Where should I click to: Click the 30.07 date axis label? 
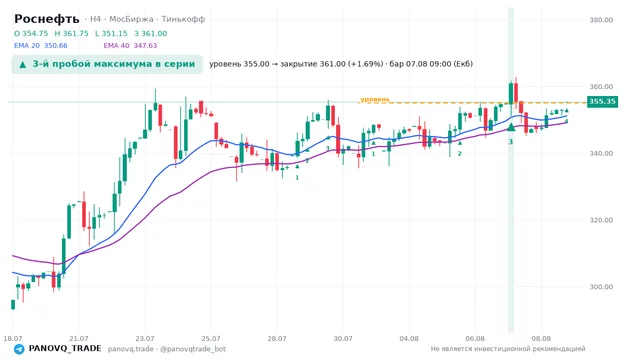(x=343, y=338)
